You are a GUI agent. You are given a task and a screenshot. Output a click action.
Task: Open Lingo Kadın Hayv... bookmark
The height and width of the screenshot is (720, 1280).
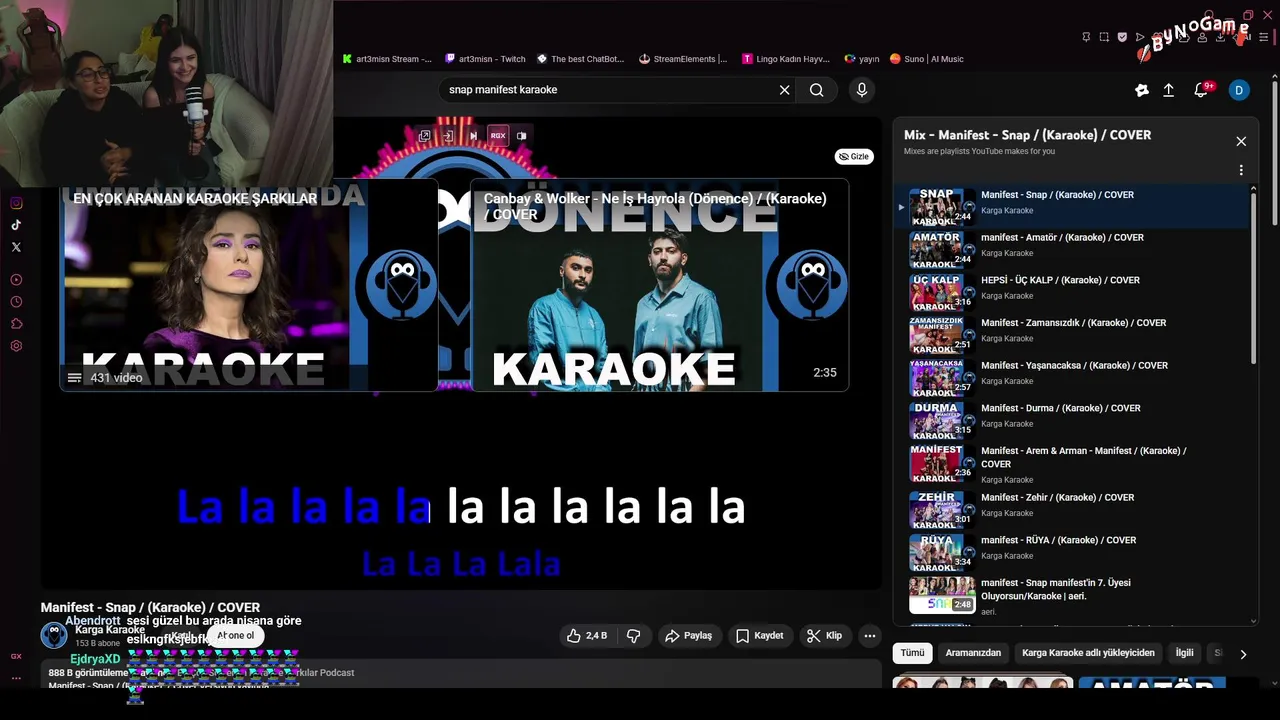point(786,59)
